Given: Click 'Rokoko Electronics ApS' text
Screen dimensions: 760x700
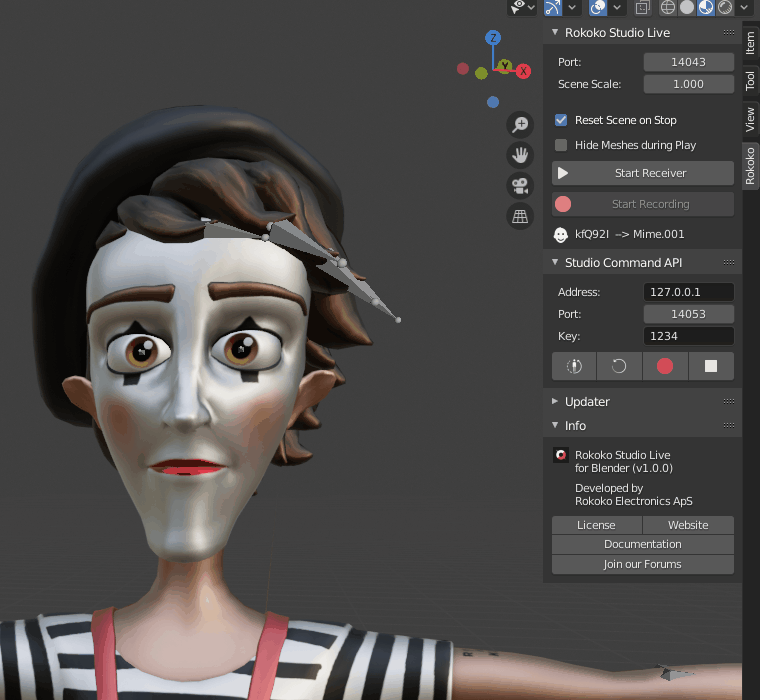Looking at the screenshot, I should pos(633,501).
